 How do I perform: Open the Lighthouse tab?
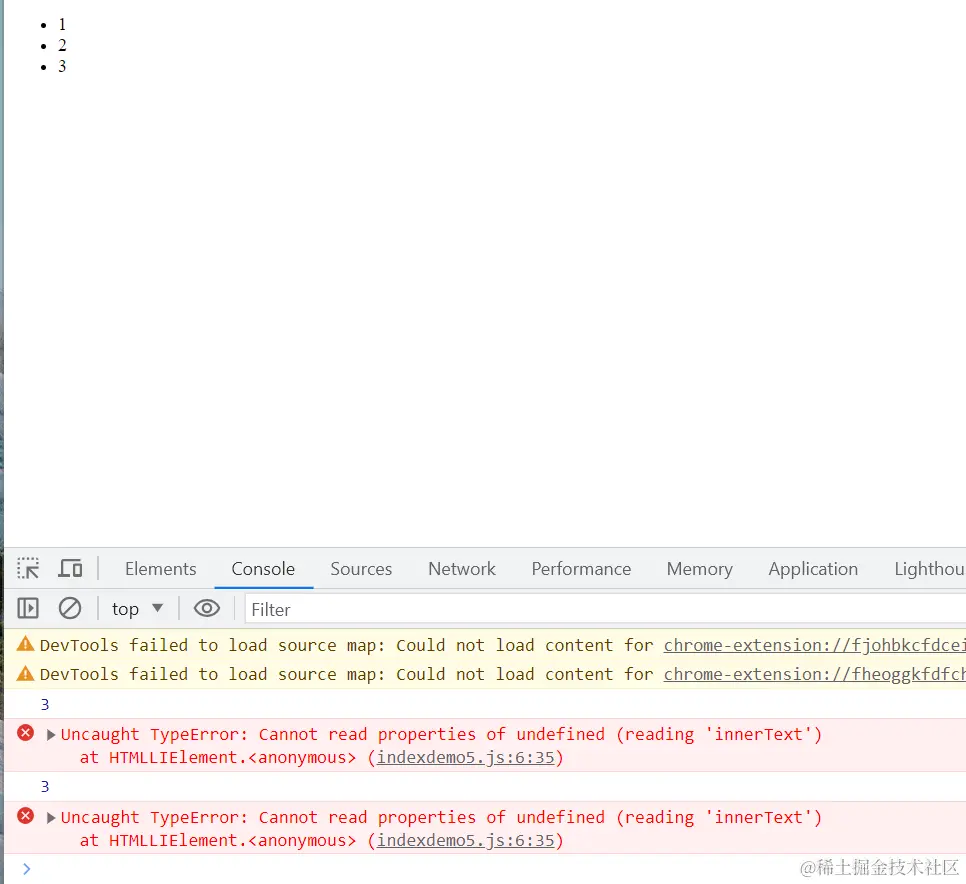[930, 569]
